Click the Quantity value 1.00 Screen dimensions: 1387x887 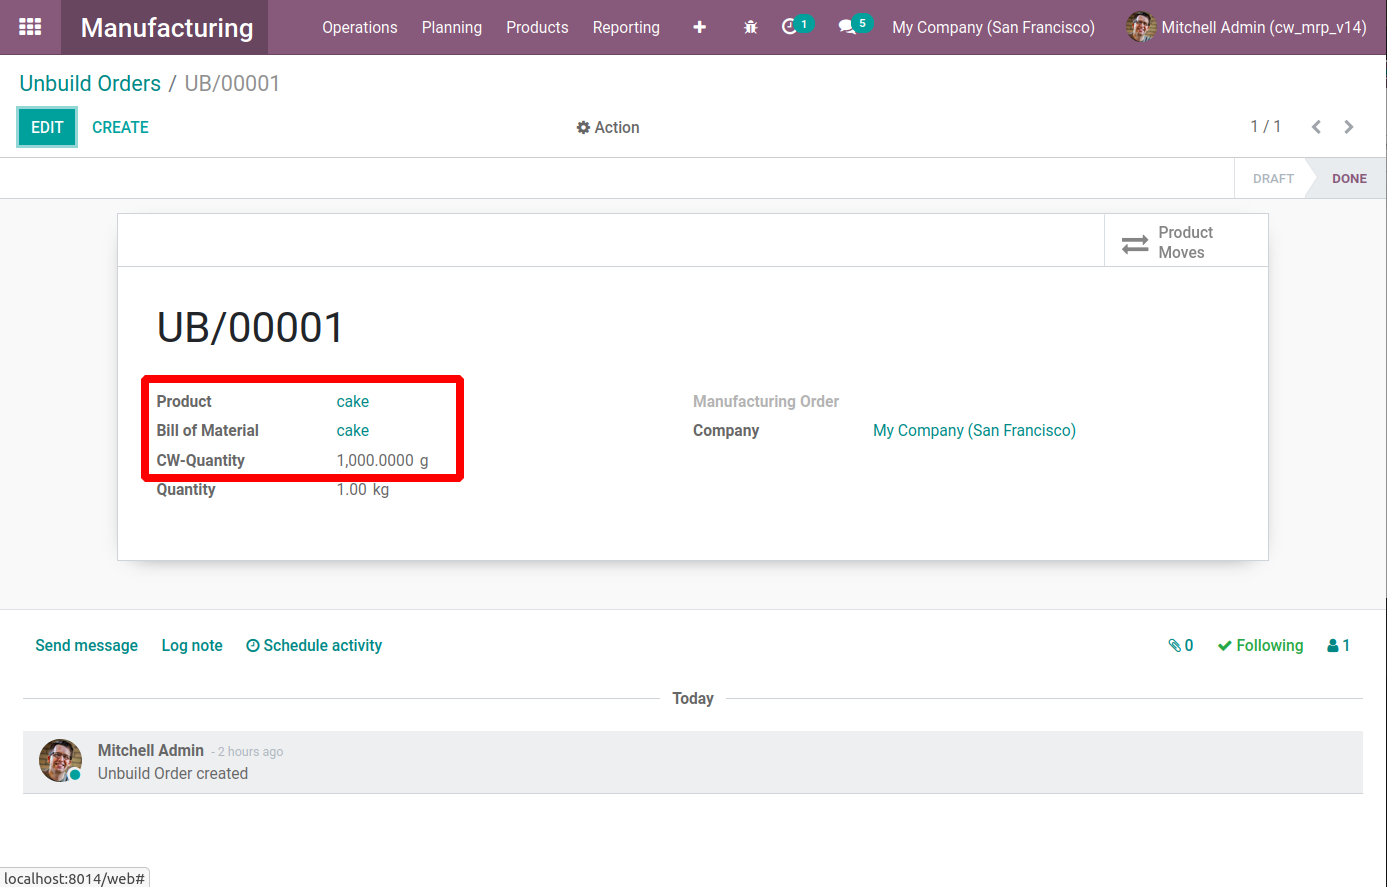(352, 490)
